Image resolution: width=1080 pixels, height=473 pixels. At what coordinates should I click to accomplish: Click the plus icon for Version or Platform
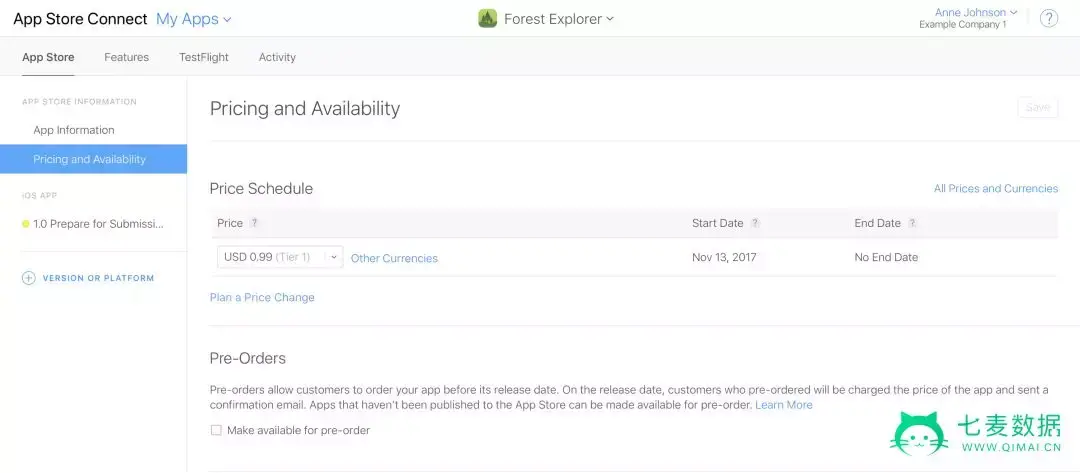point(29,278)
